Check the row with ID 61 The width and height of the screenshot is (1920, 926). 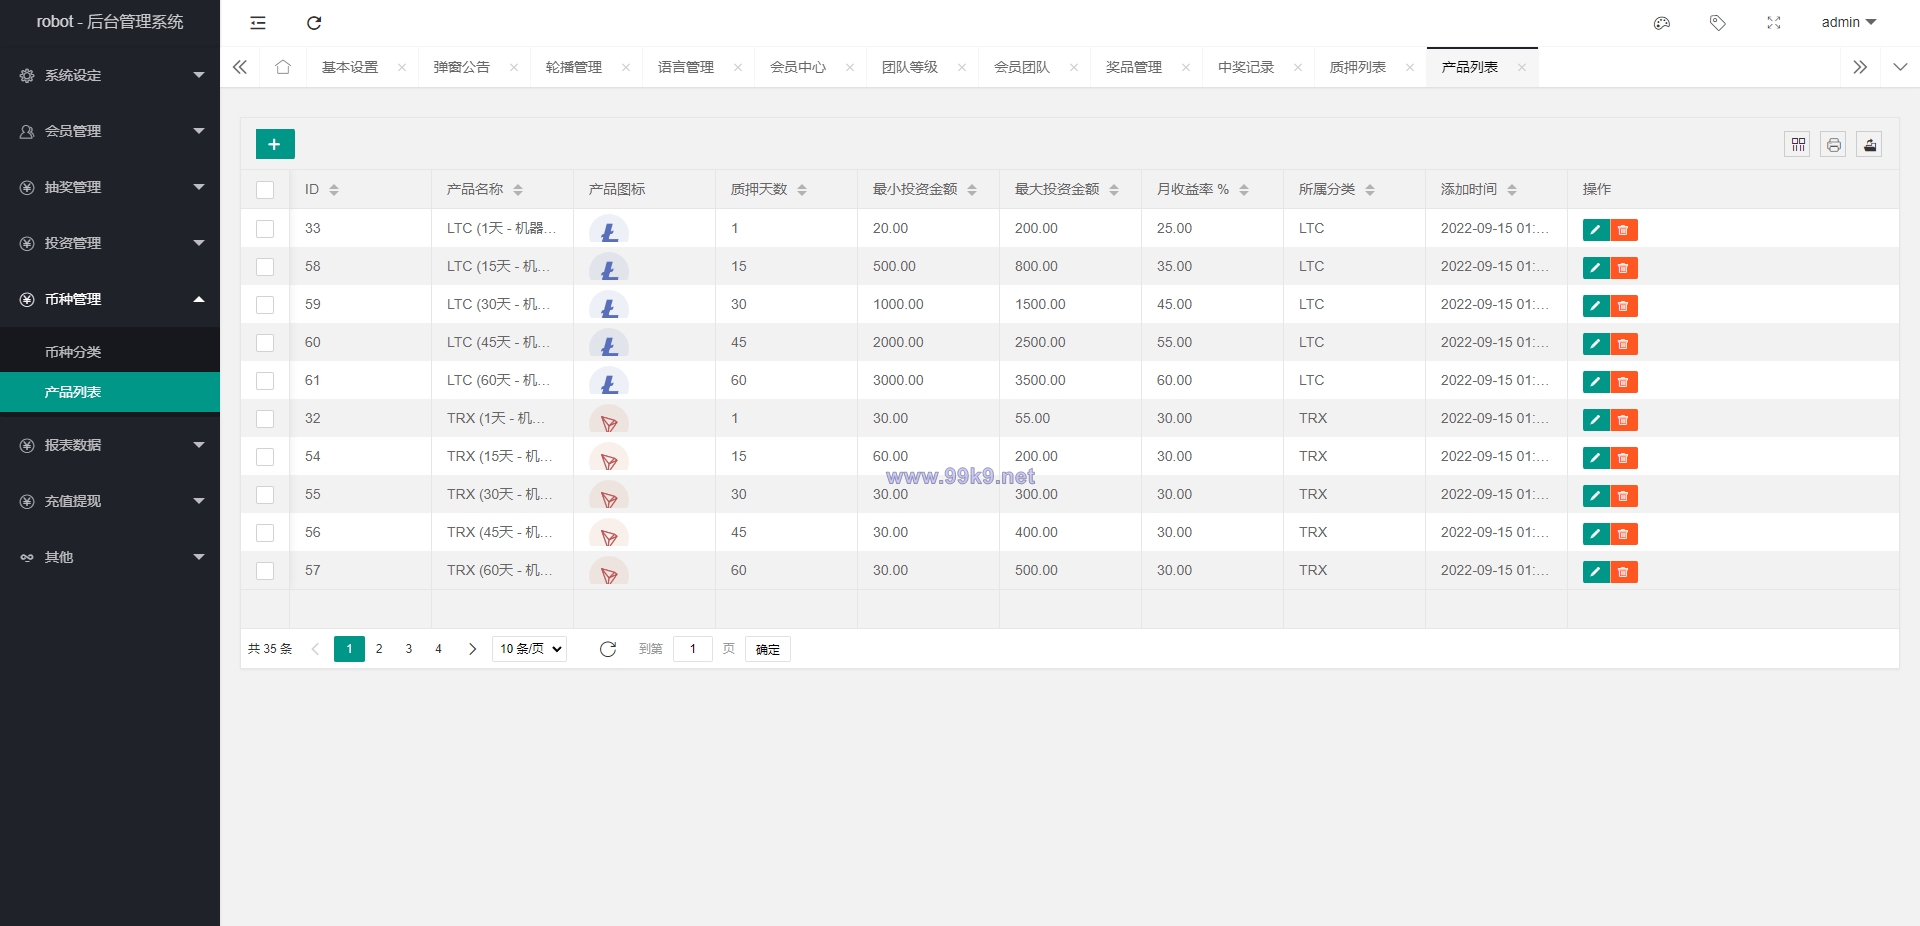pyautogui.click(x=265, y=381)
